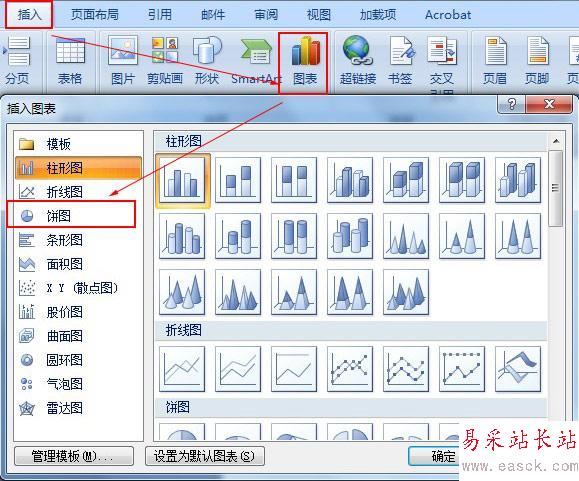Select 条形图 chart category

point(78,240)
